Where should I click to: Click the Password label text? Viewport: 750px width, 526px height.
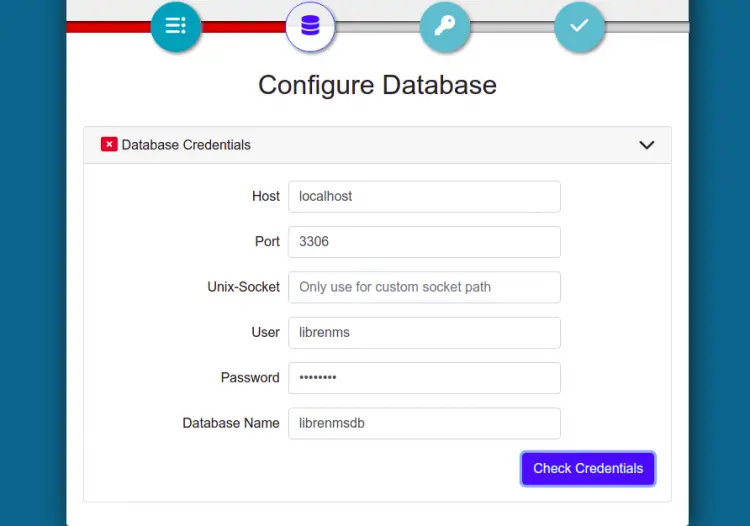coord(250,378)
